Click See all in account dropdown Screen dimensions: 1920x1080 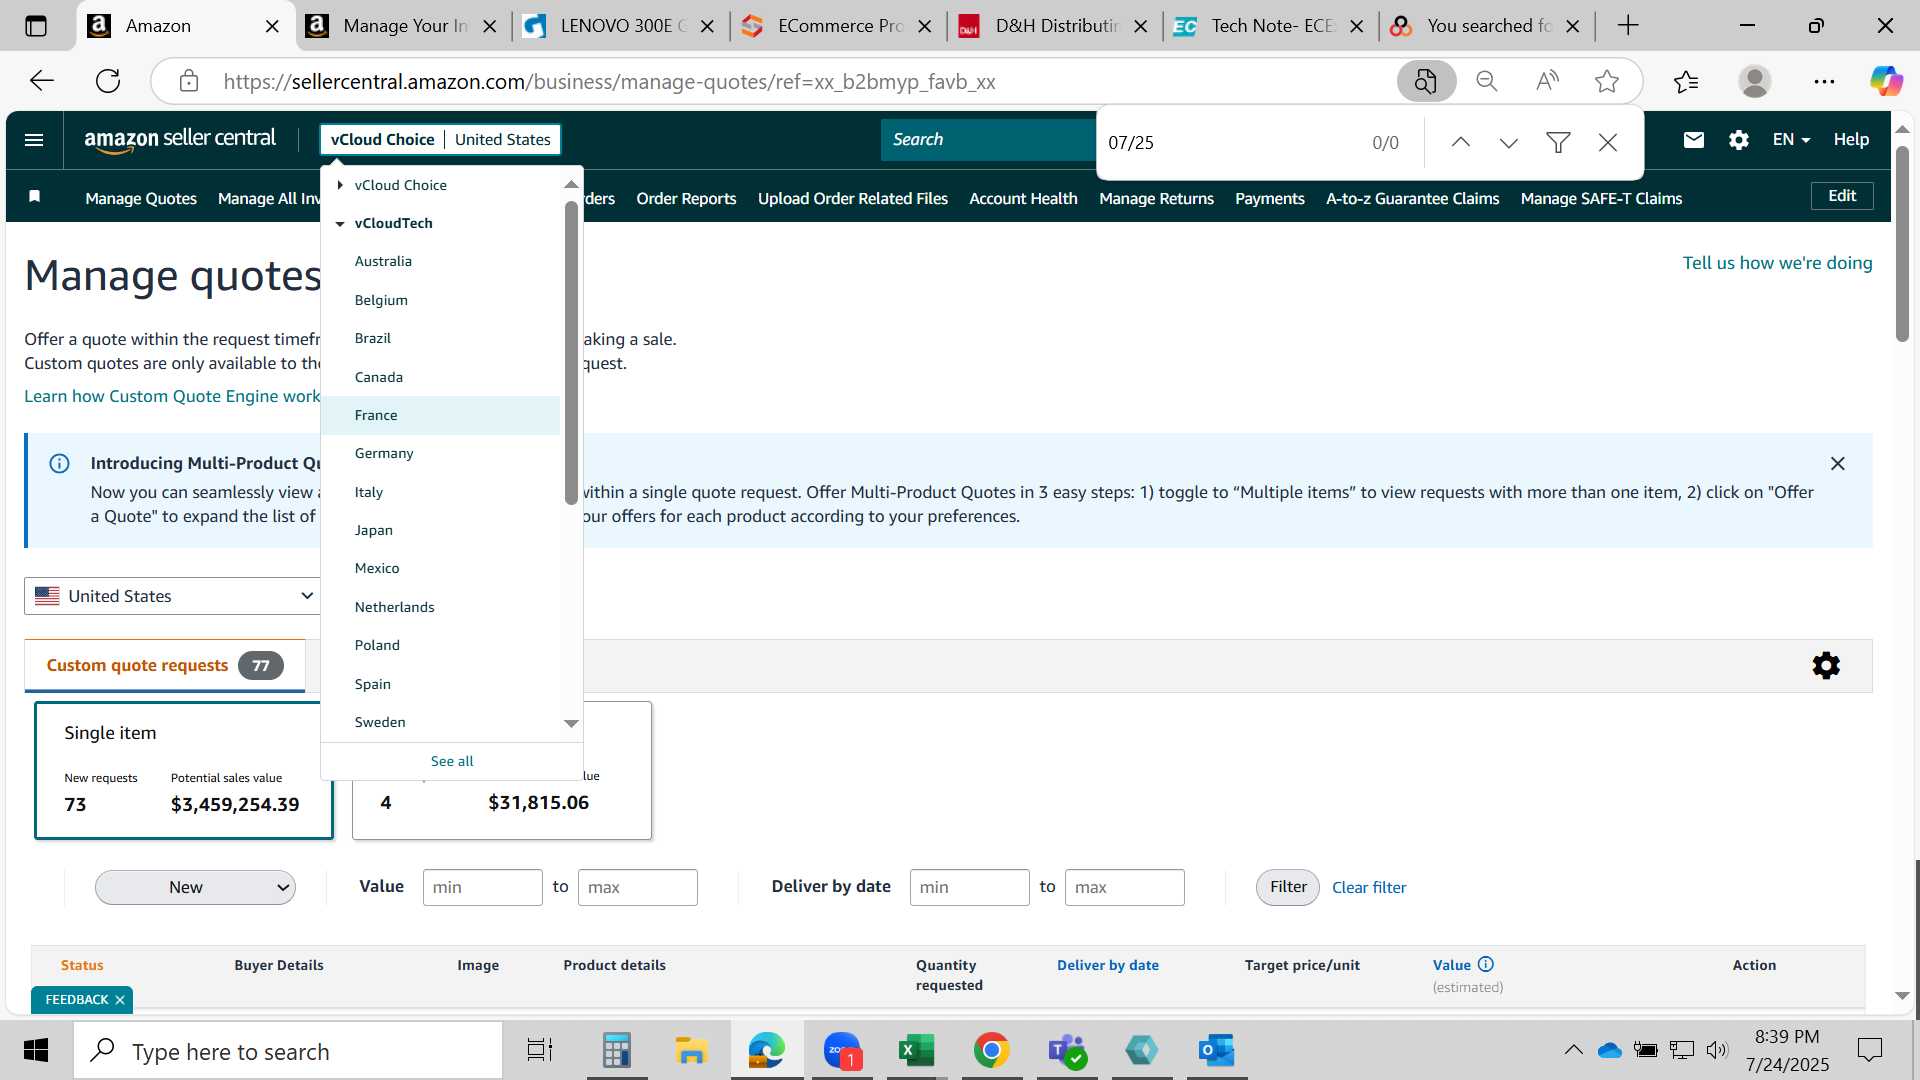[452, 761]
